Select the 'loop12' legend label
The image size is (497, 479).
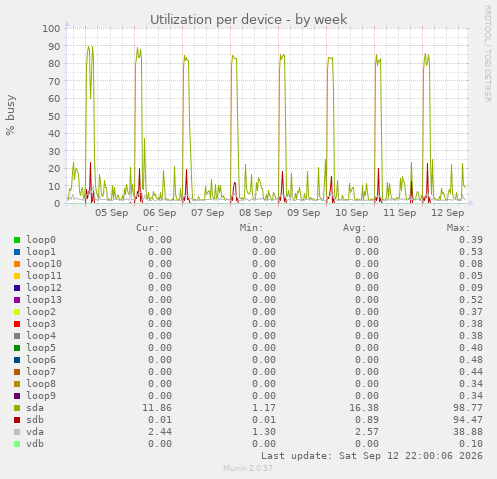[44, 288]
